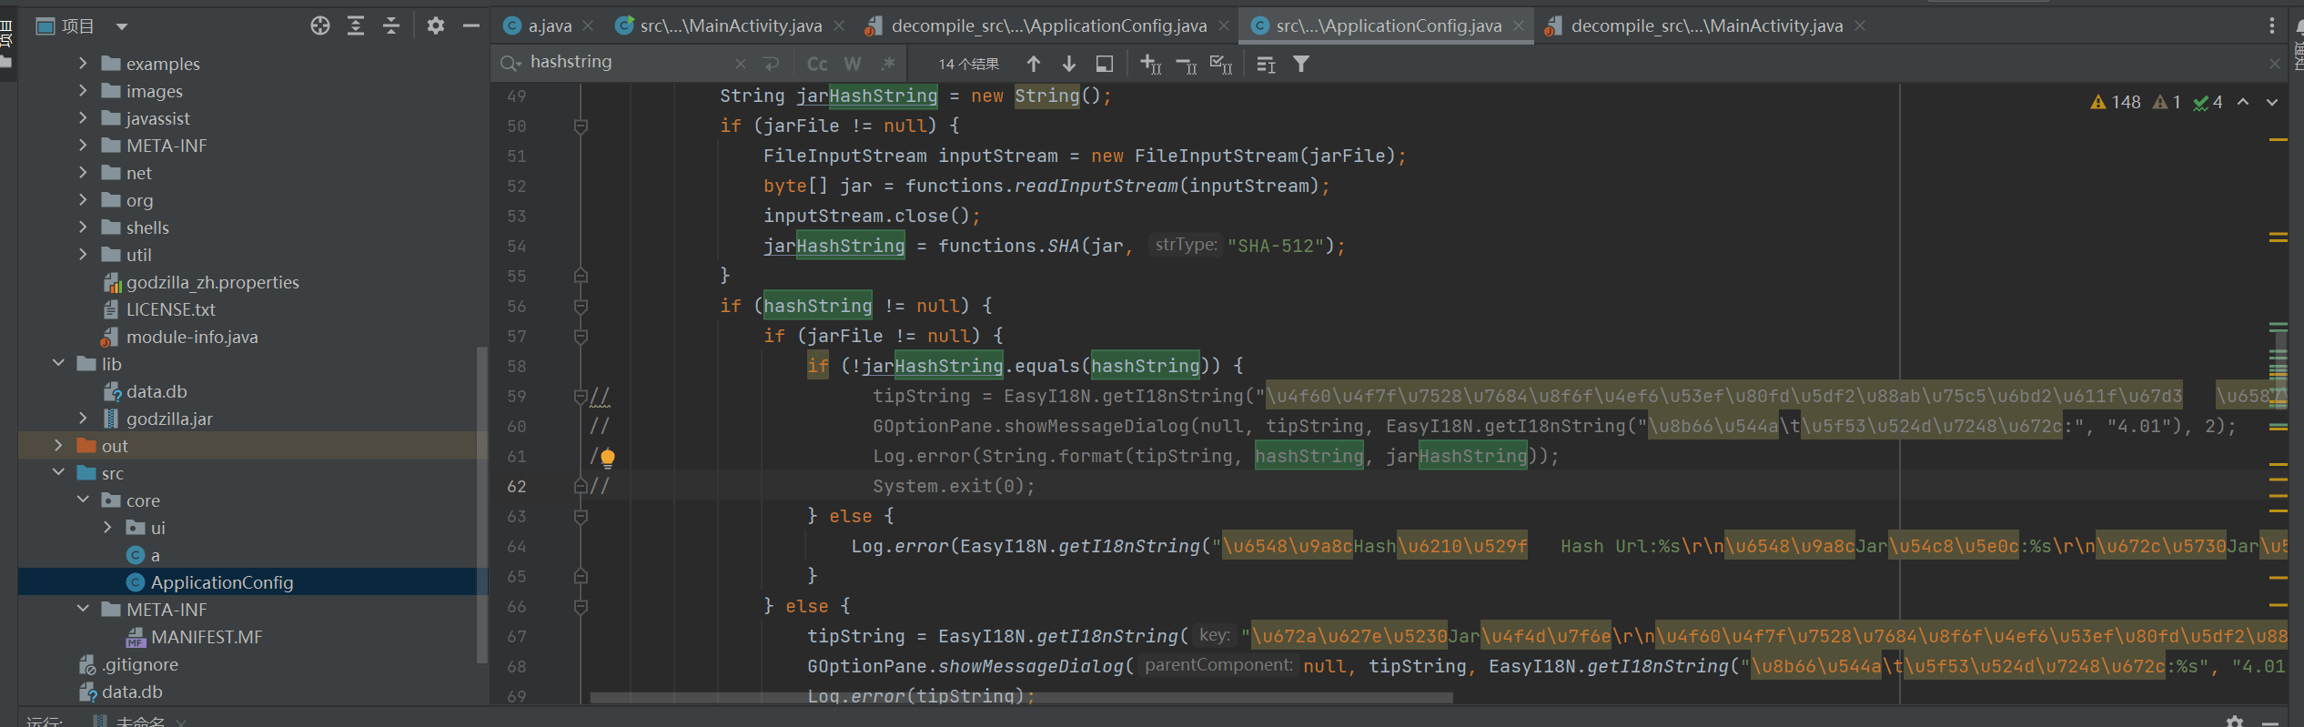This screenshot has height=727, width=2304.
Task: Toggle whole Words (W) search option
Action: (852, 64)
